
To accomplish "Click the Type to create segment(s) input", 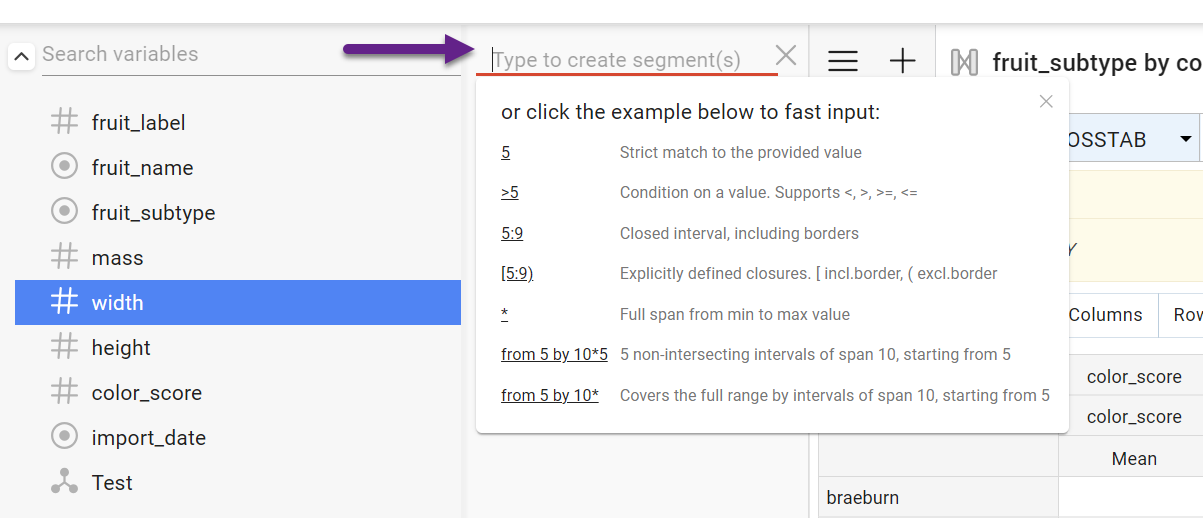I will (x=630, y=60).
